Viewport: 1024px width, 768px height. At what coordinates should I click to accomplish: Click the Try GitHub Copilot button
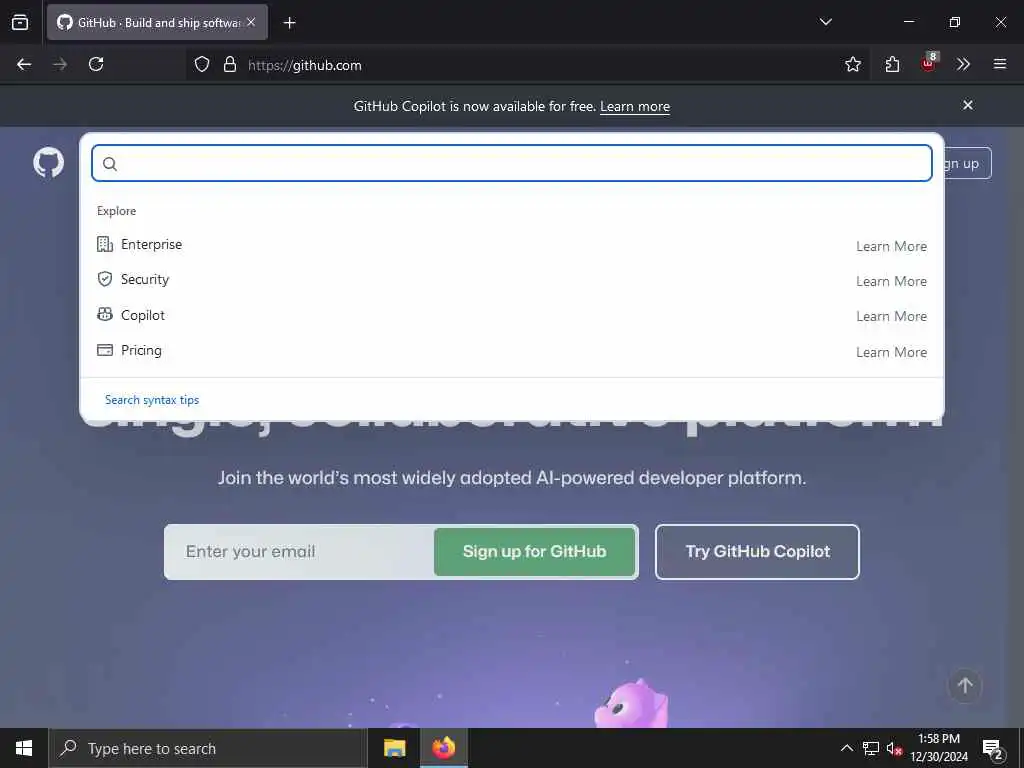click(x=757, y=552)
